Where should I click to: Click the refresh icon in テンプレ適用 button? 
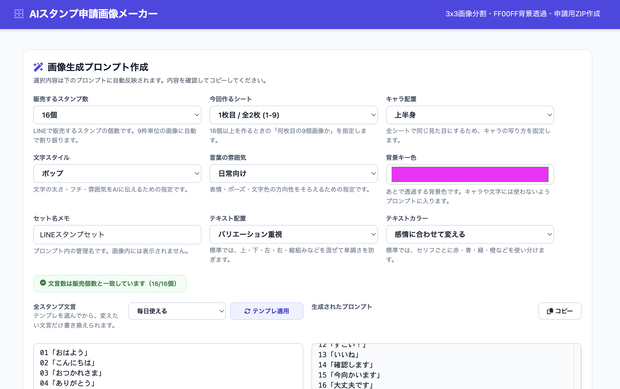coord(247,311)
